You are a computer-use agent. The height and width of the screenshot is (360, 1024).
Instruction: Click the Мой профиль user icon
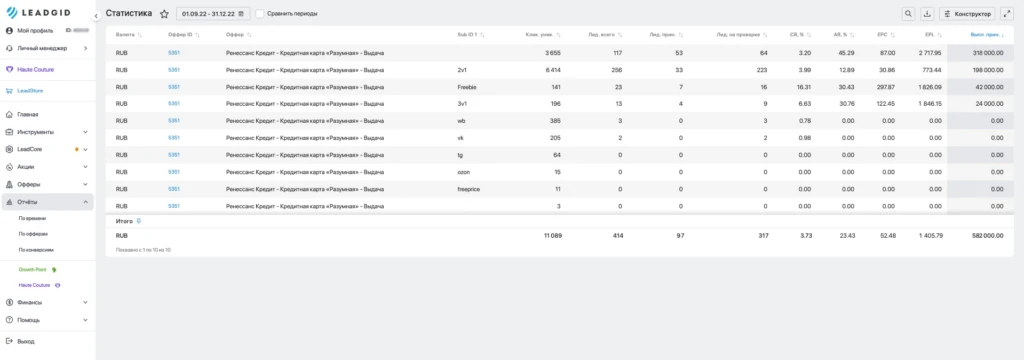[x=9, y=31]
